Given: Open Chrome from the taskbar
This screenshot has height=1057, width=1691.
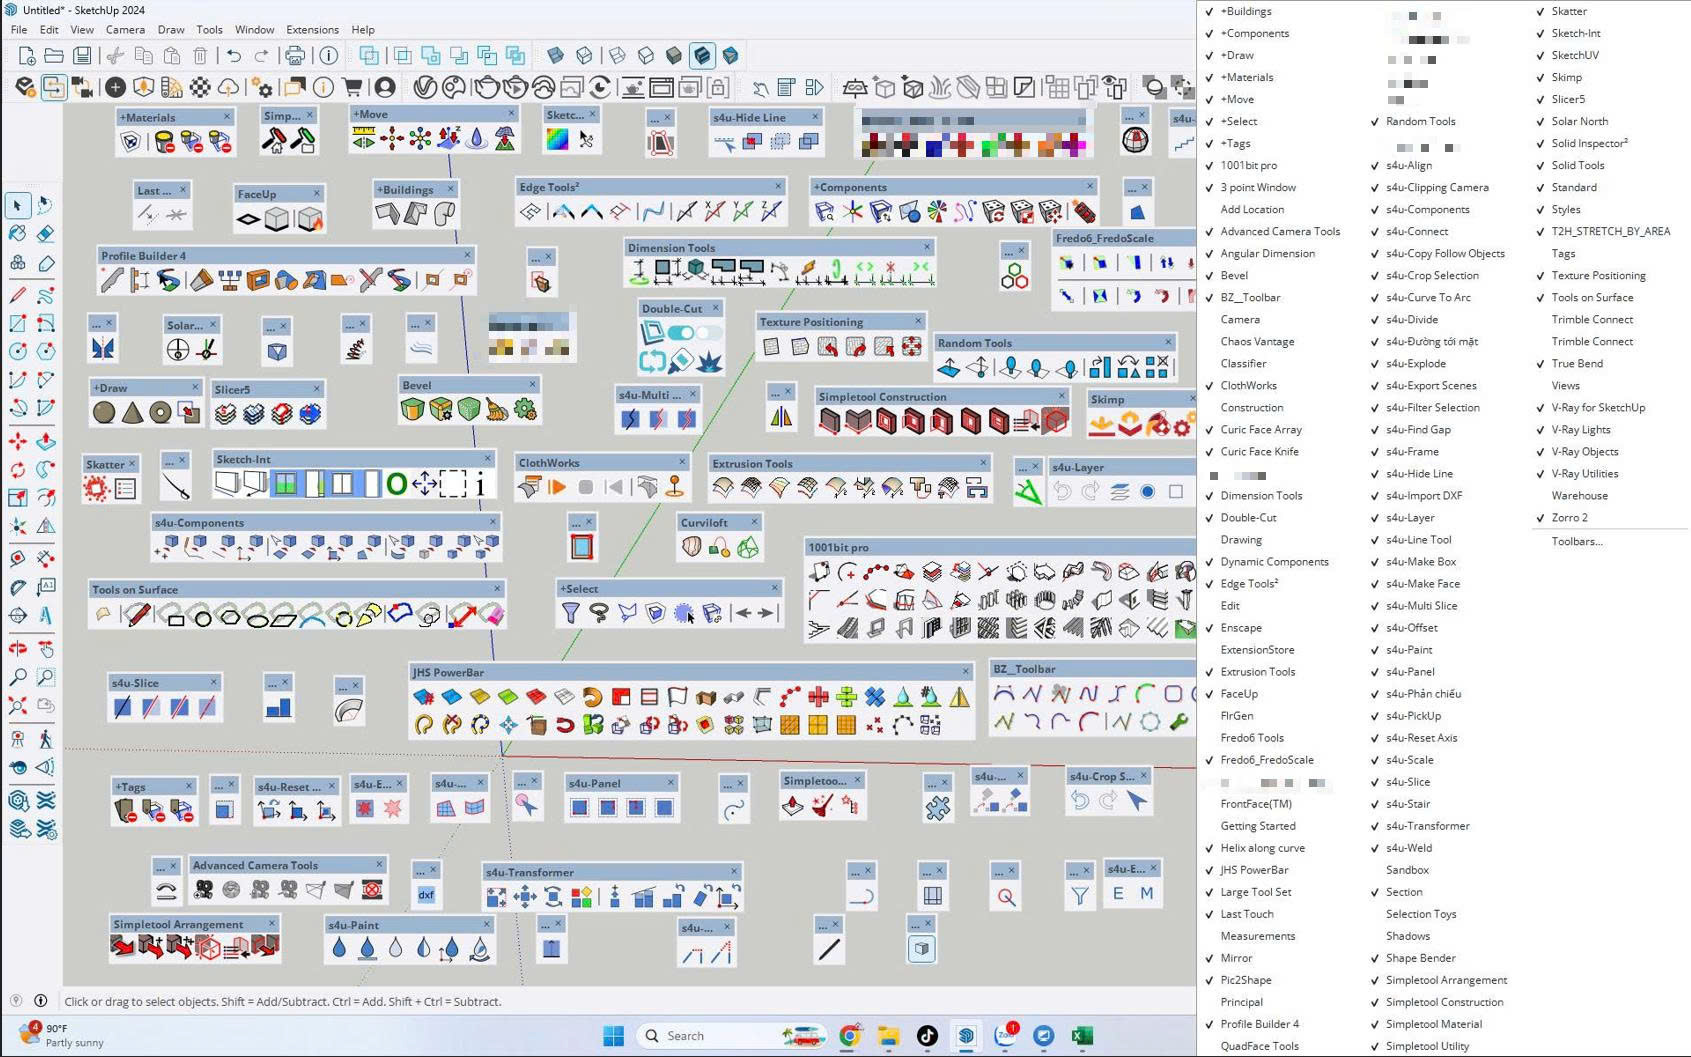Looking at the screenshot, I should pos(849,1036).
